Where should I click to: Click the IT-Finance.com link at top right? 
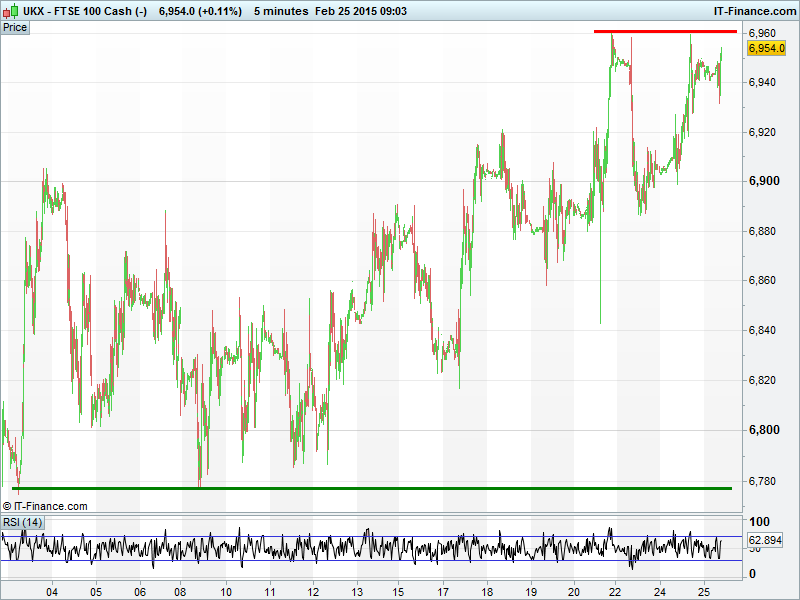754,10
